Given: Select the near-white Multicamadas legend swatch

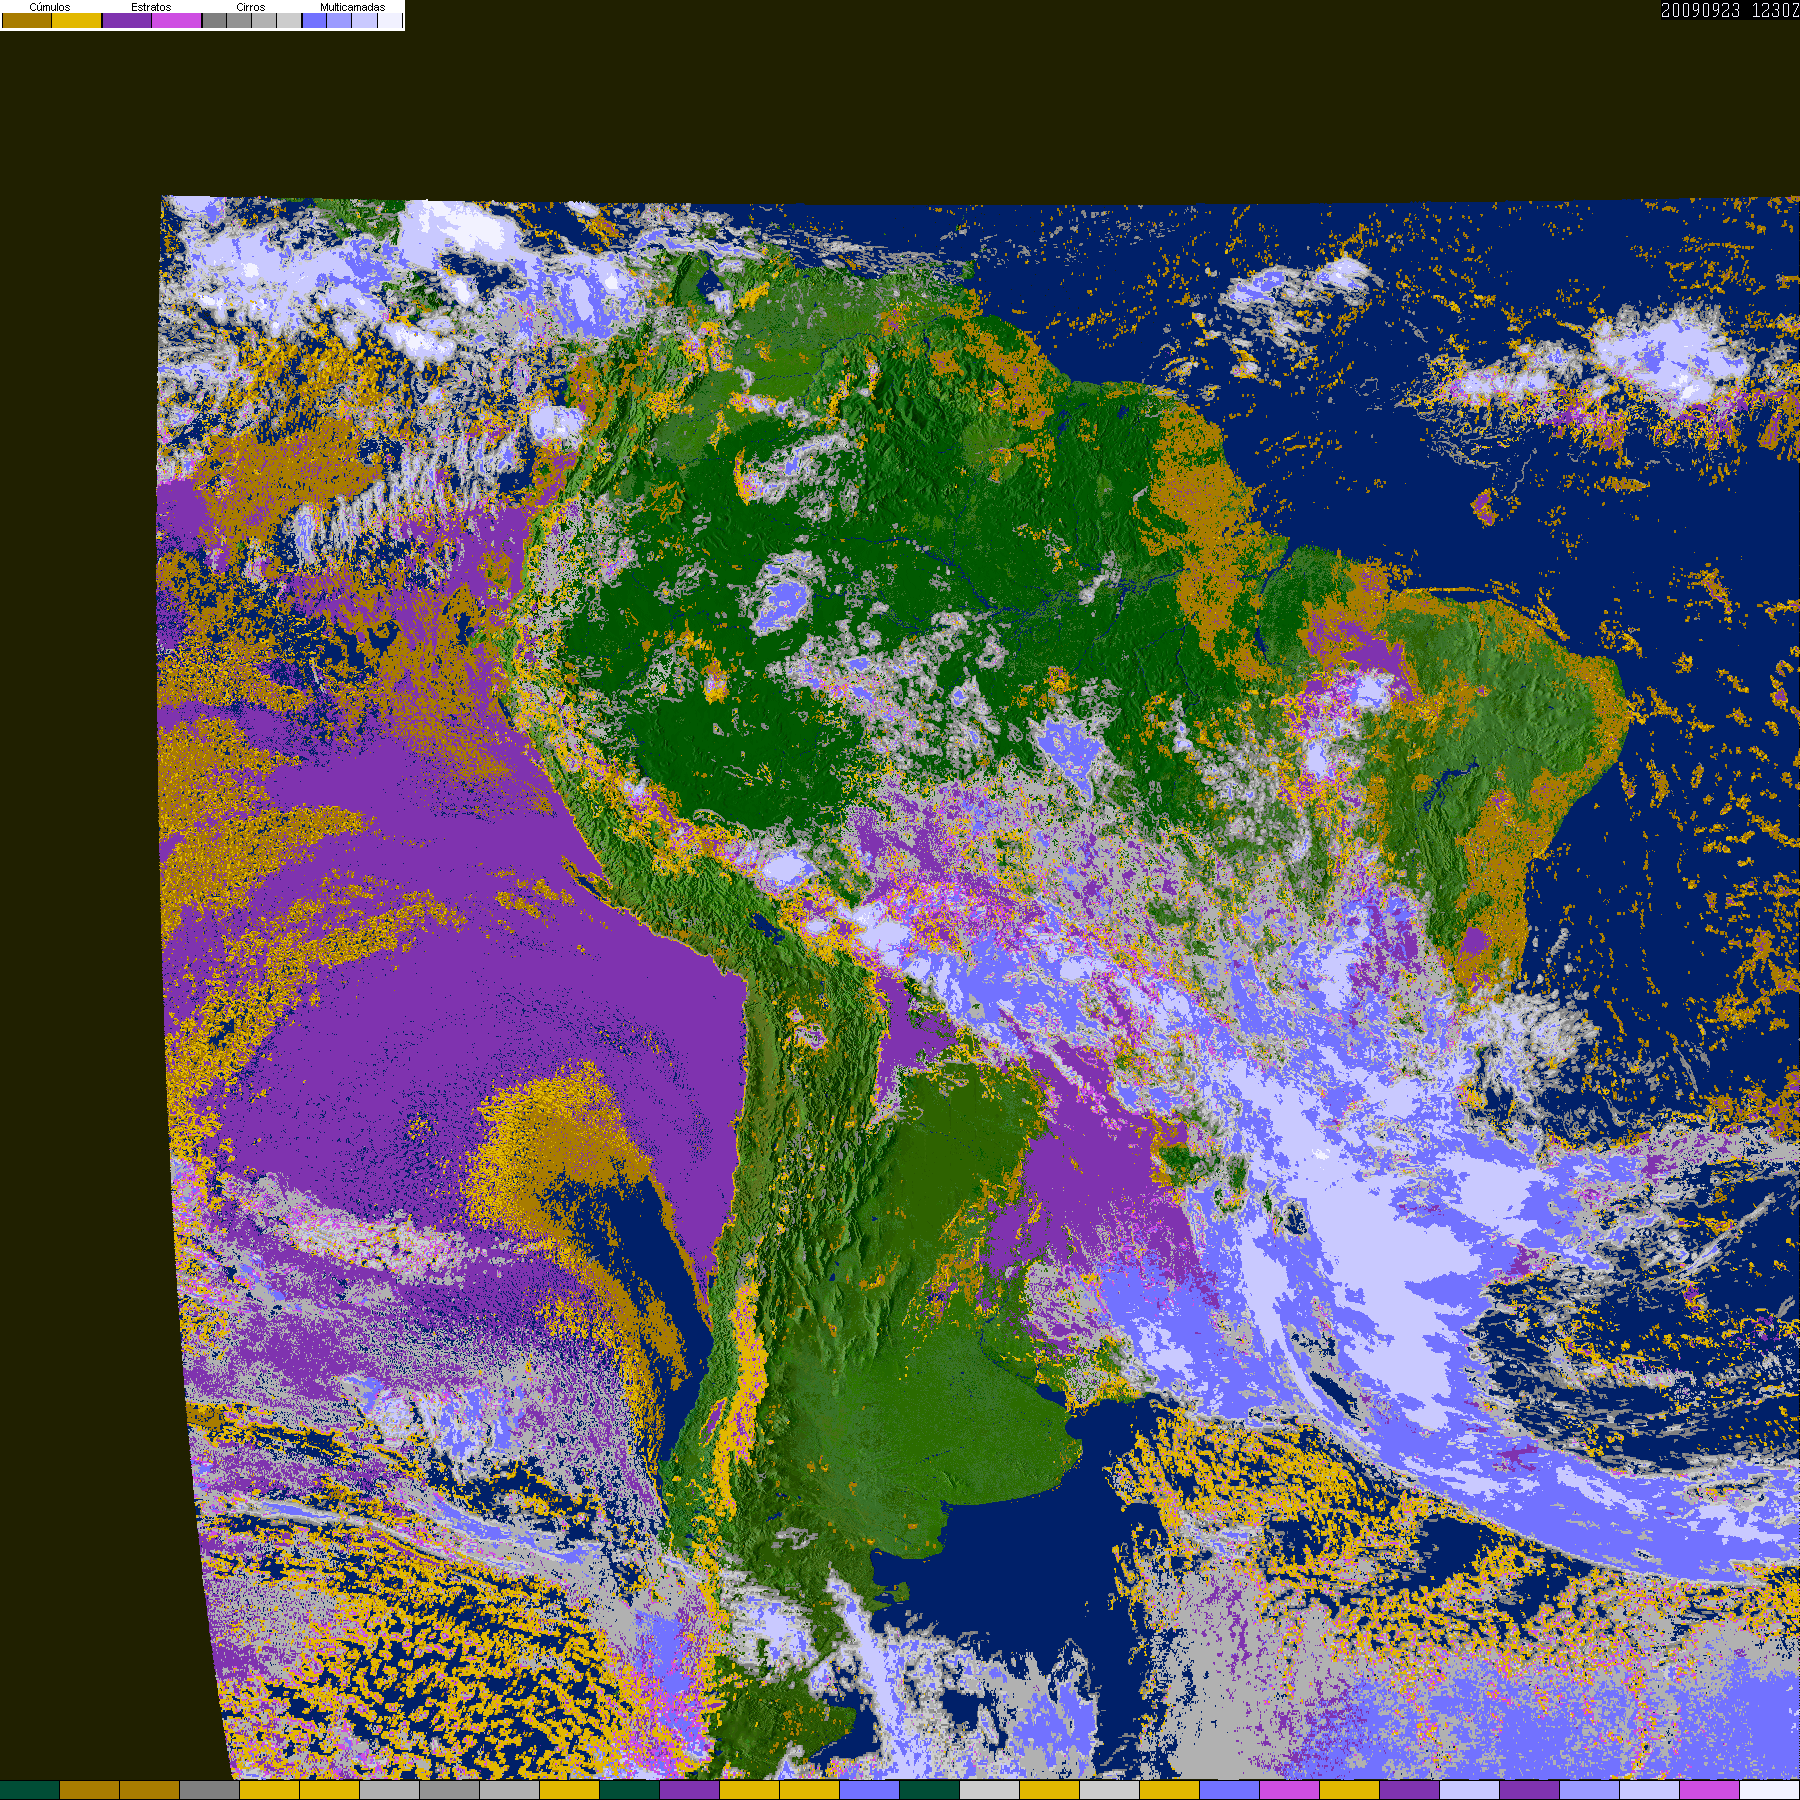Looking at the screenshot, I should pyautogui.click(x=390, y=20).
